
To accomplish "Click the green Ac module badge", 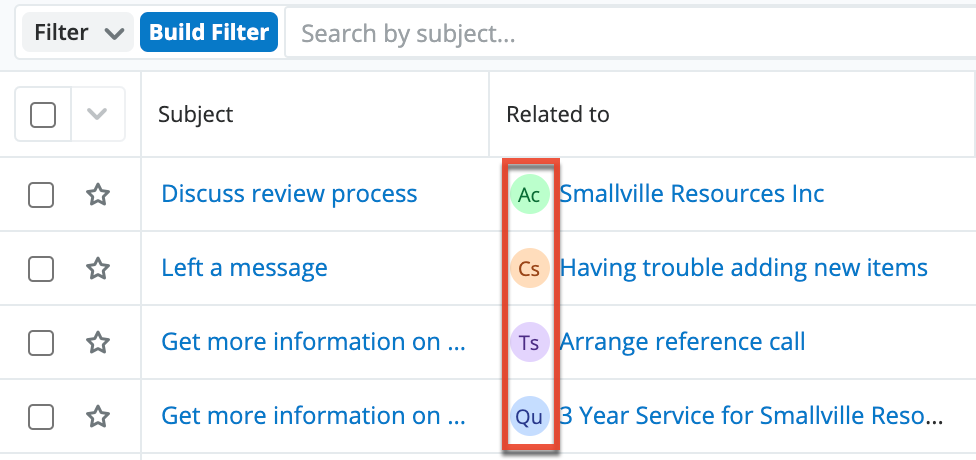I will tap(529, 194).
